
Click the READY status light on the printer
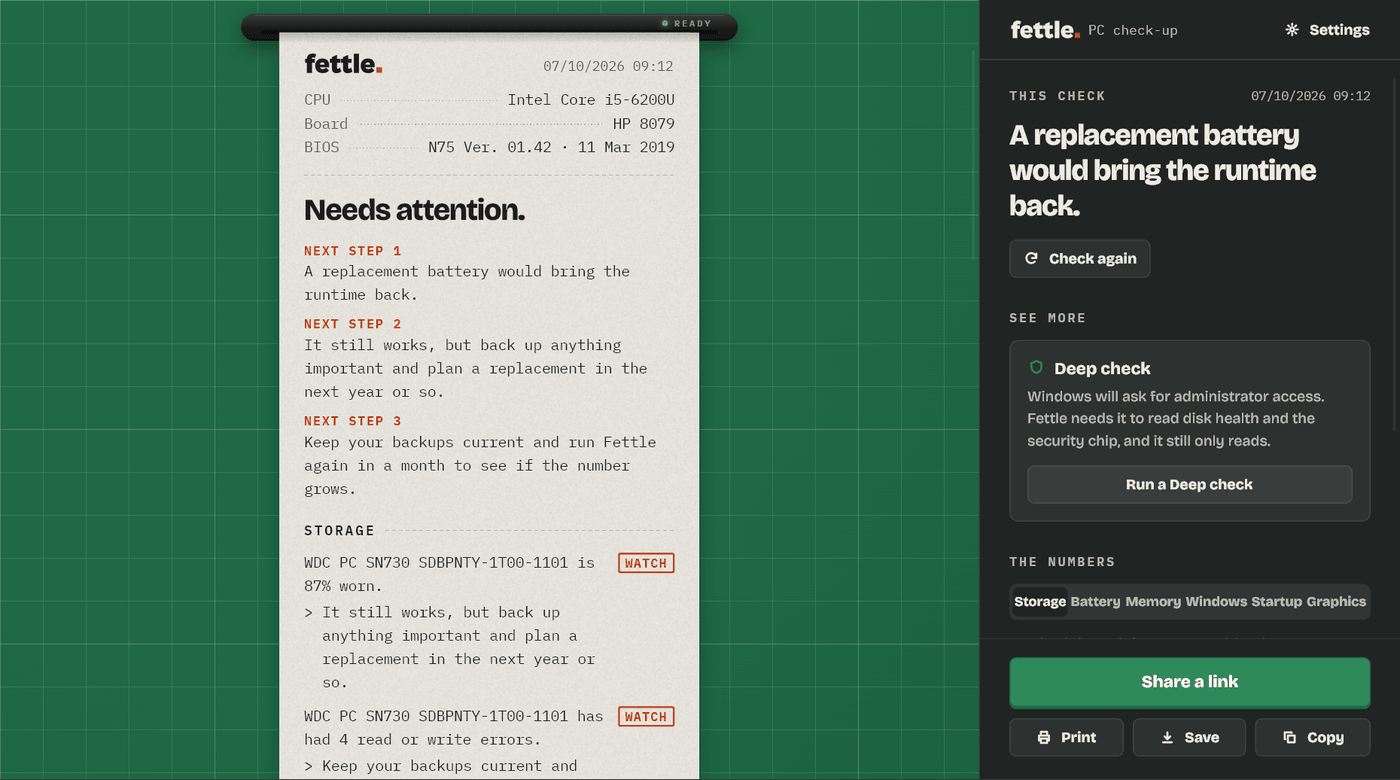click(x=665, y=23)
